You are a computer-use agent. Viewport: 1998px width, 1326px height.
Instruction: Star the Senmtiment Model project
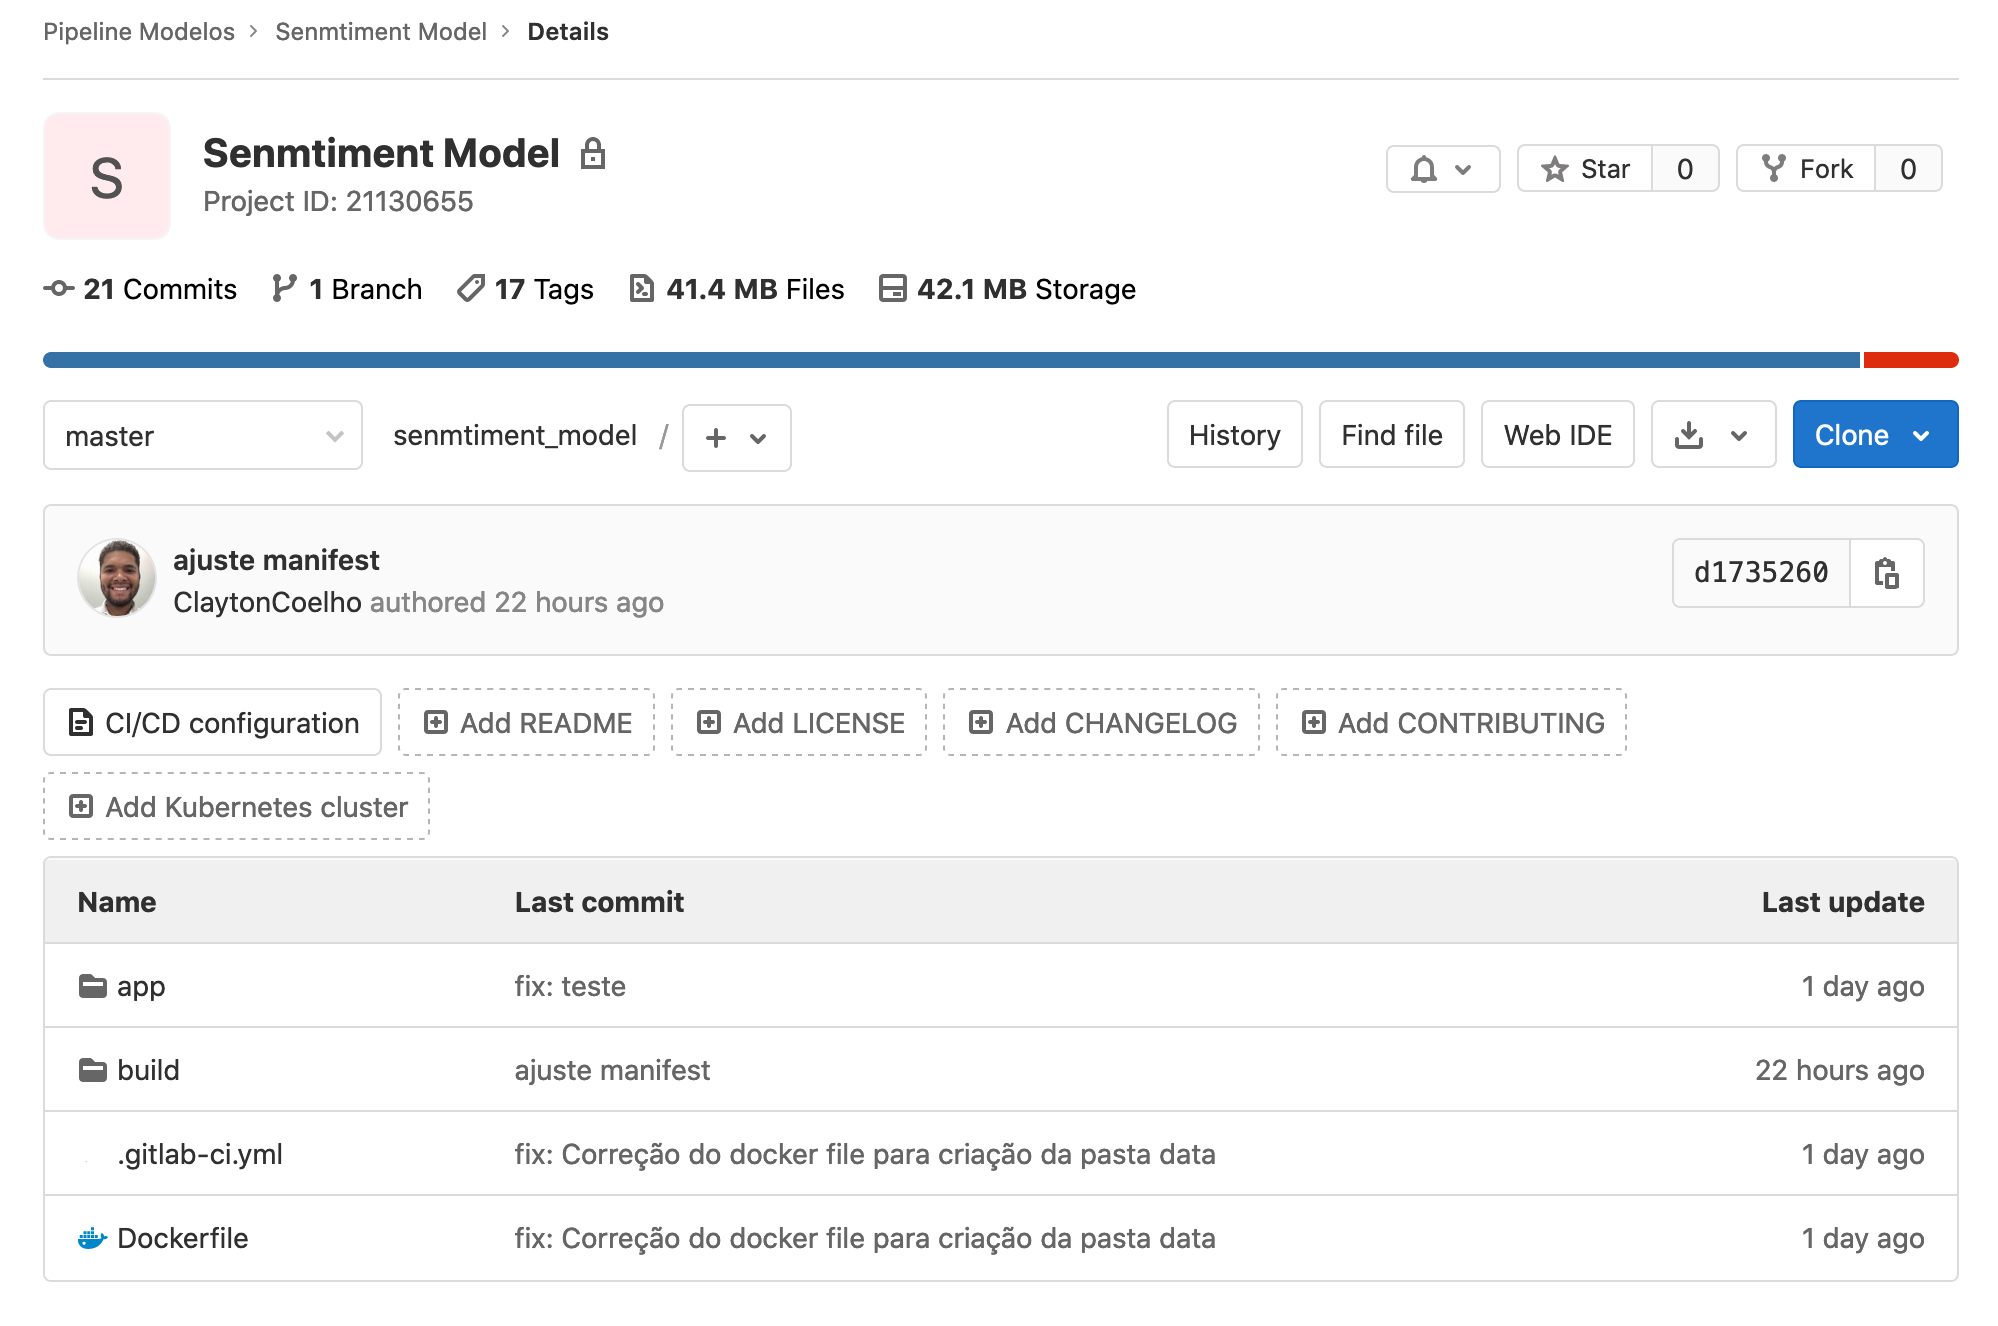(1585, 169)
